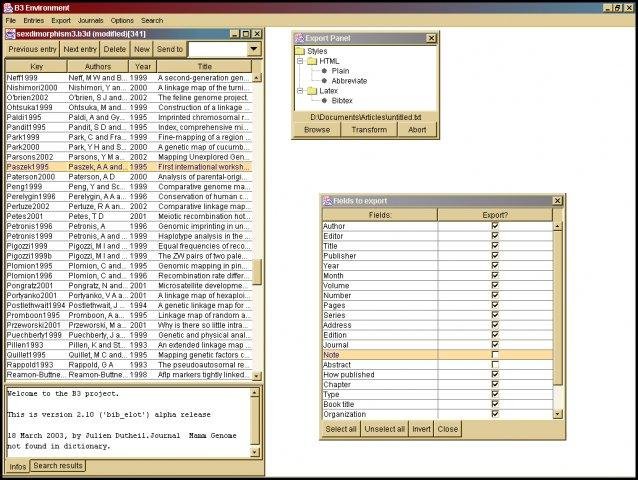This screenshot has height=480, width=638.
Task: Open the Export menu
Action: click(x=61, y=20)
